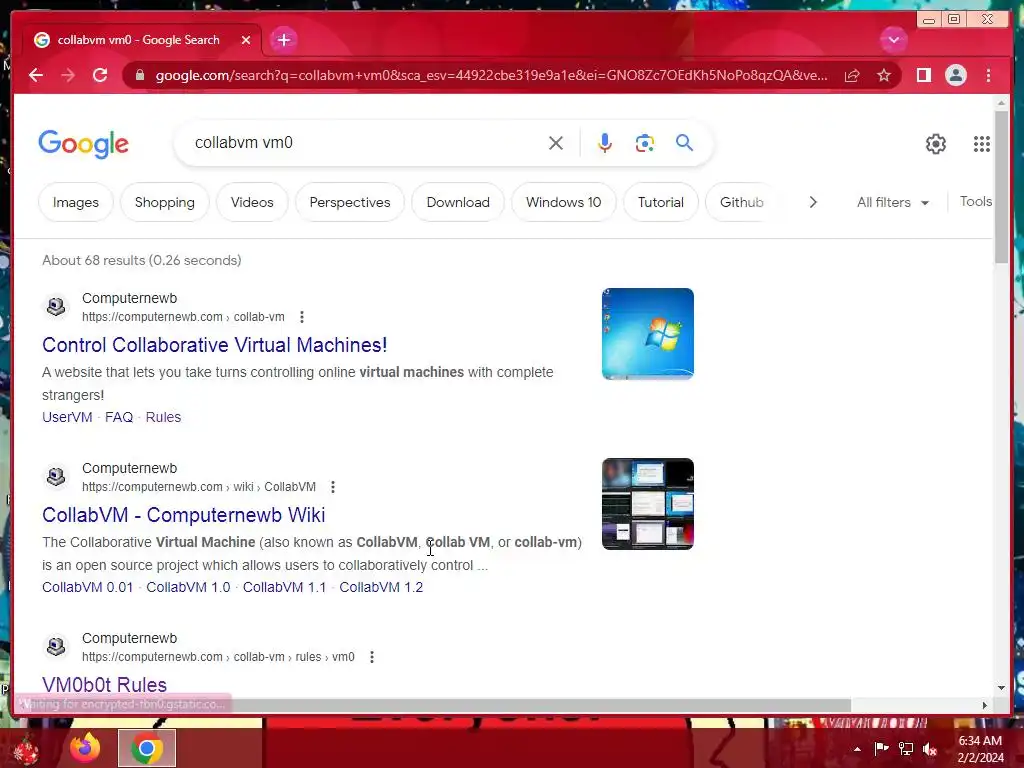Click the browser forward arrow
1024x768 pixels.
point(68,75)
